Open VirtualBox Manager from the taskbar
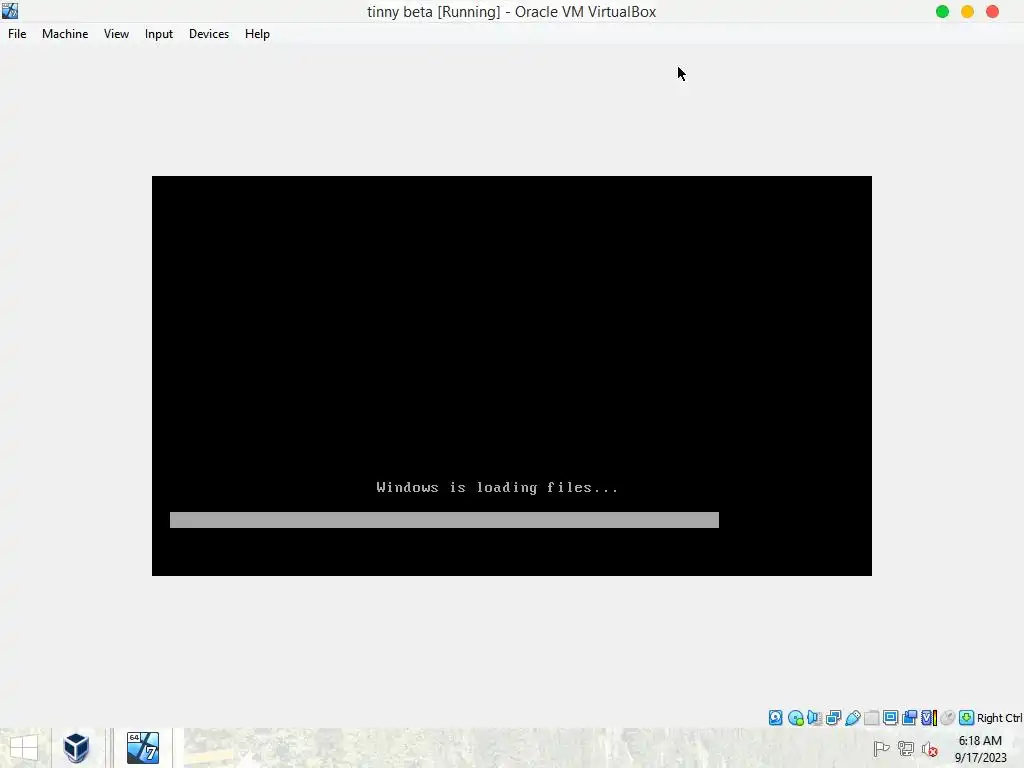This screenshot has width=1024, height=768. point(76,748)
